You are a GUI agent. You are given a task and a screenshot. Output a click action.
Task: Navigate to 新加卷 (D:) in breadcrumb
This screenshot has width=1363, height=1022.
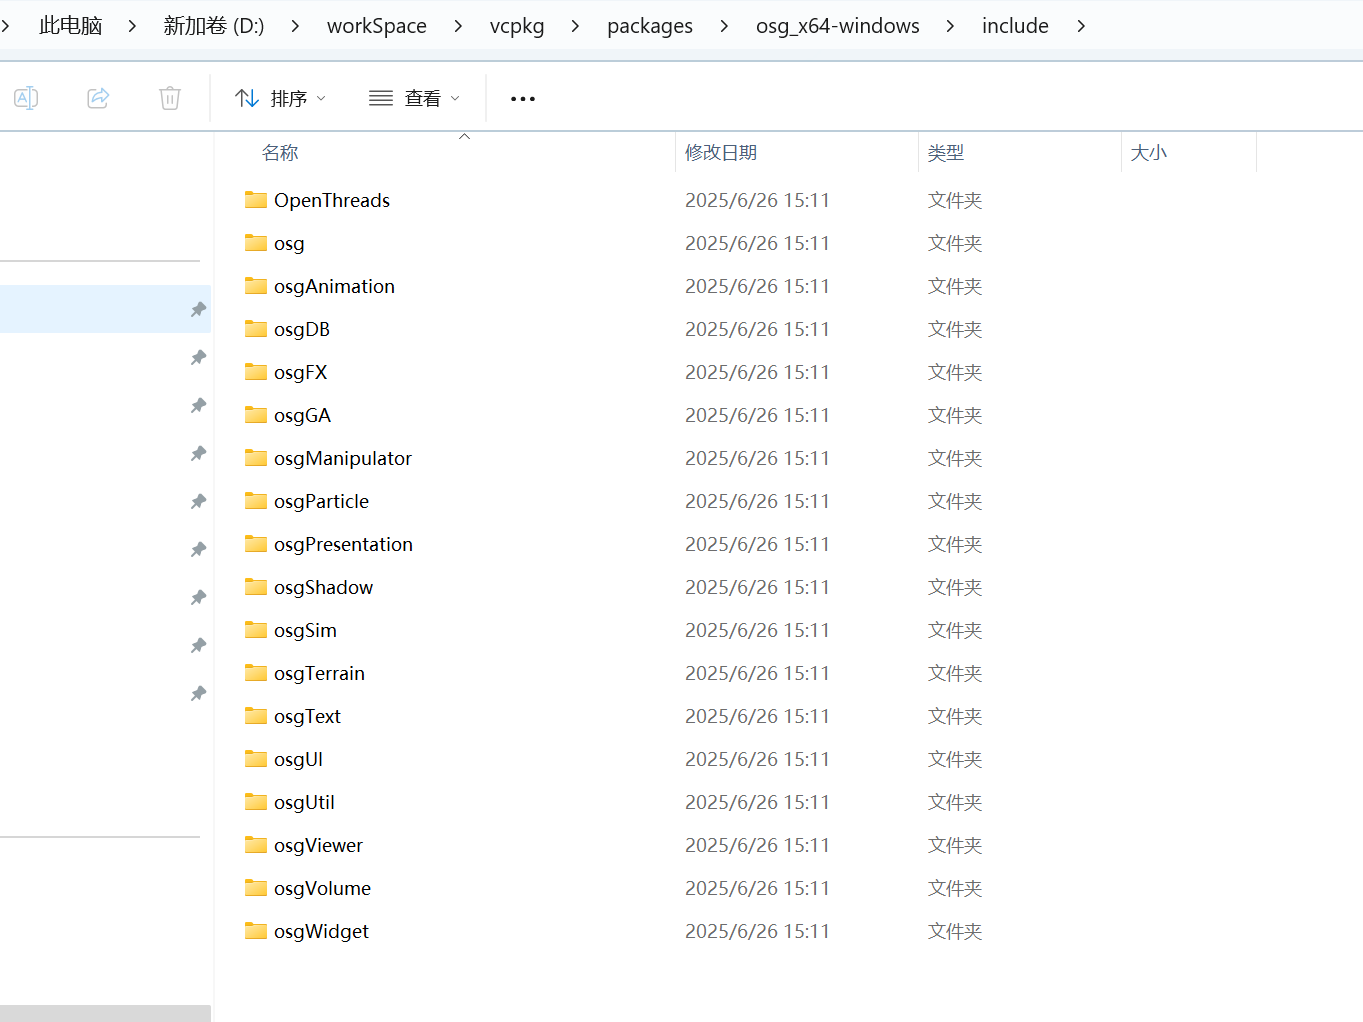214,26
